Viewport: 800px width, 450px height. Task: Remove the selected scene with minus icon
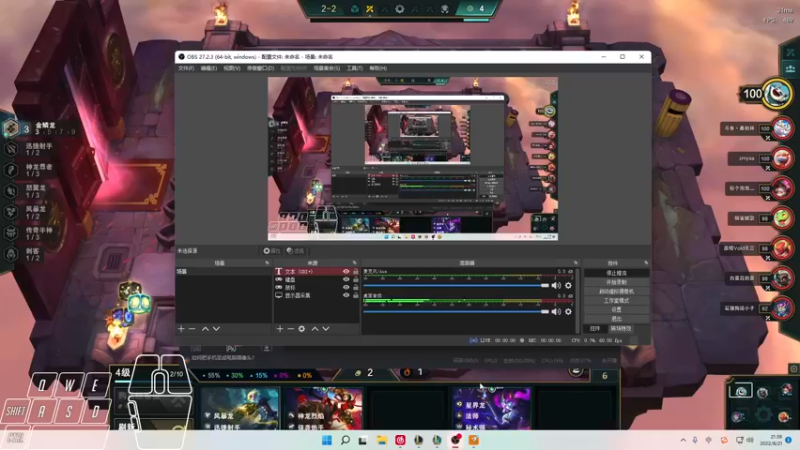point(192,329)
